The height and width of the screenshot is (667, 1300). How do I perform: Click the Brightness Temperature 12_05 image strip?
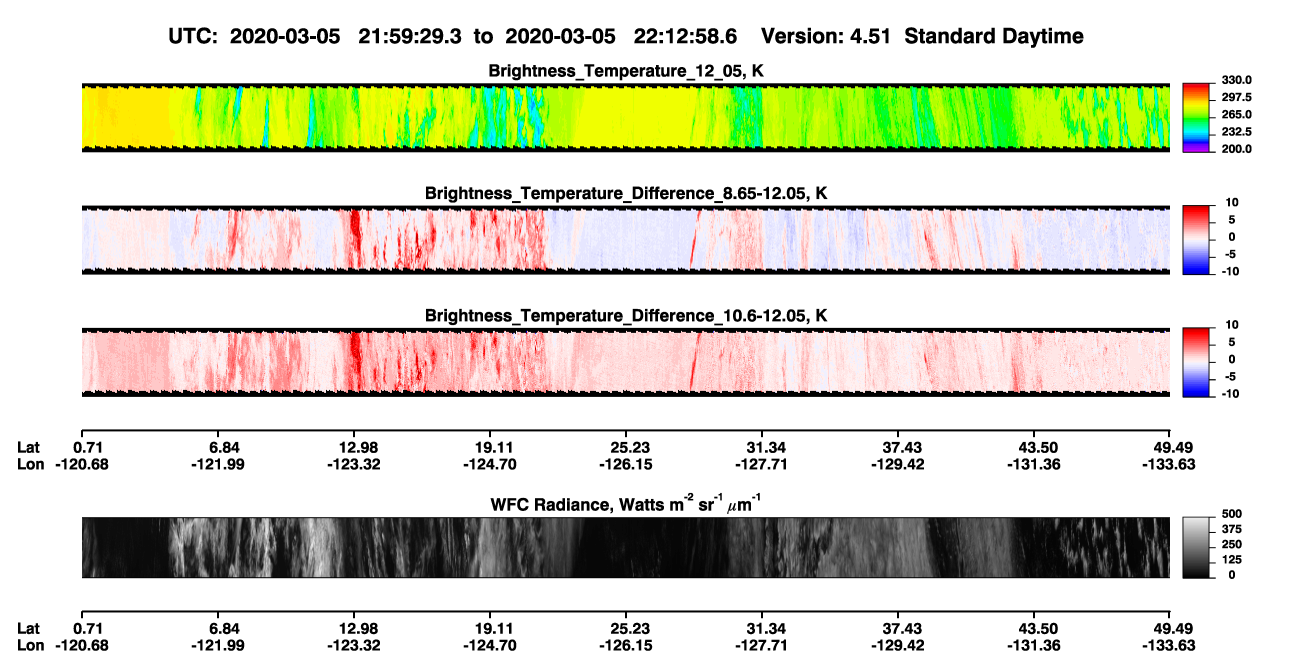(625, 117)
